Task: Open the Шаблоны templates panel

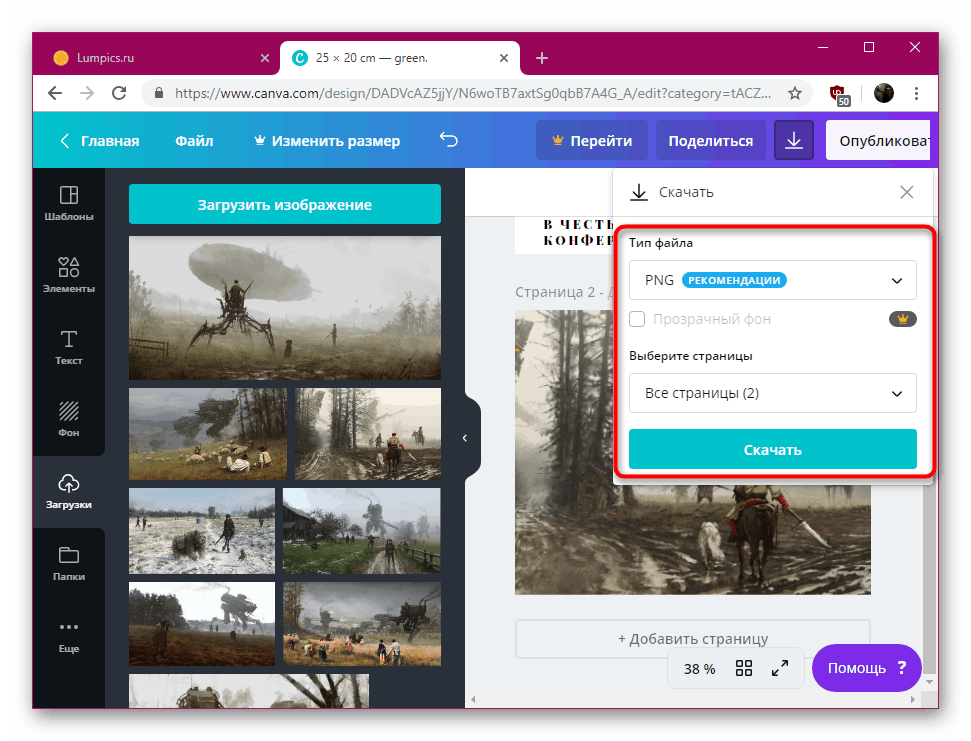Action: coord(69,203)
